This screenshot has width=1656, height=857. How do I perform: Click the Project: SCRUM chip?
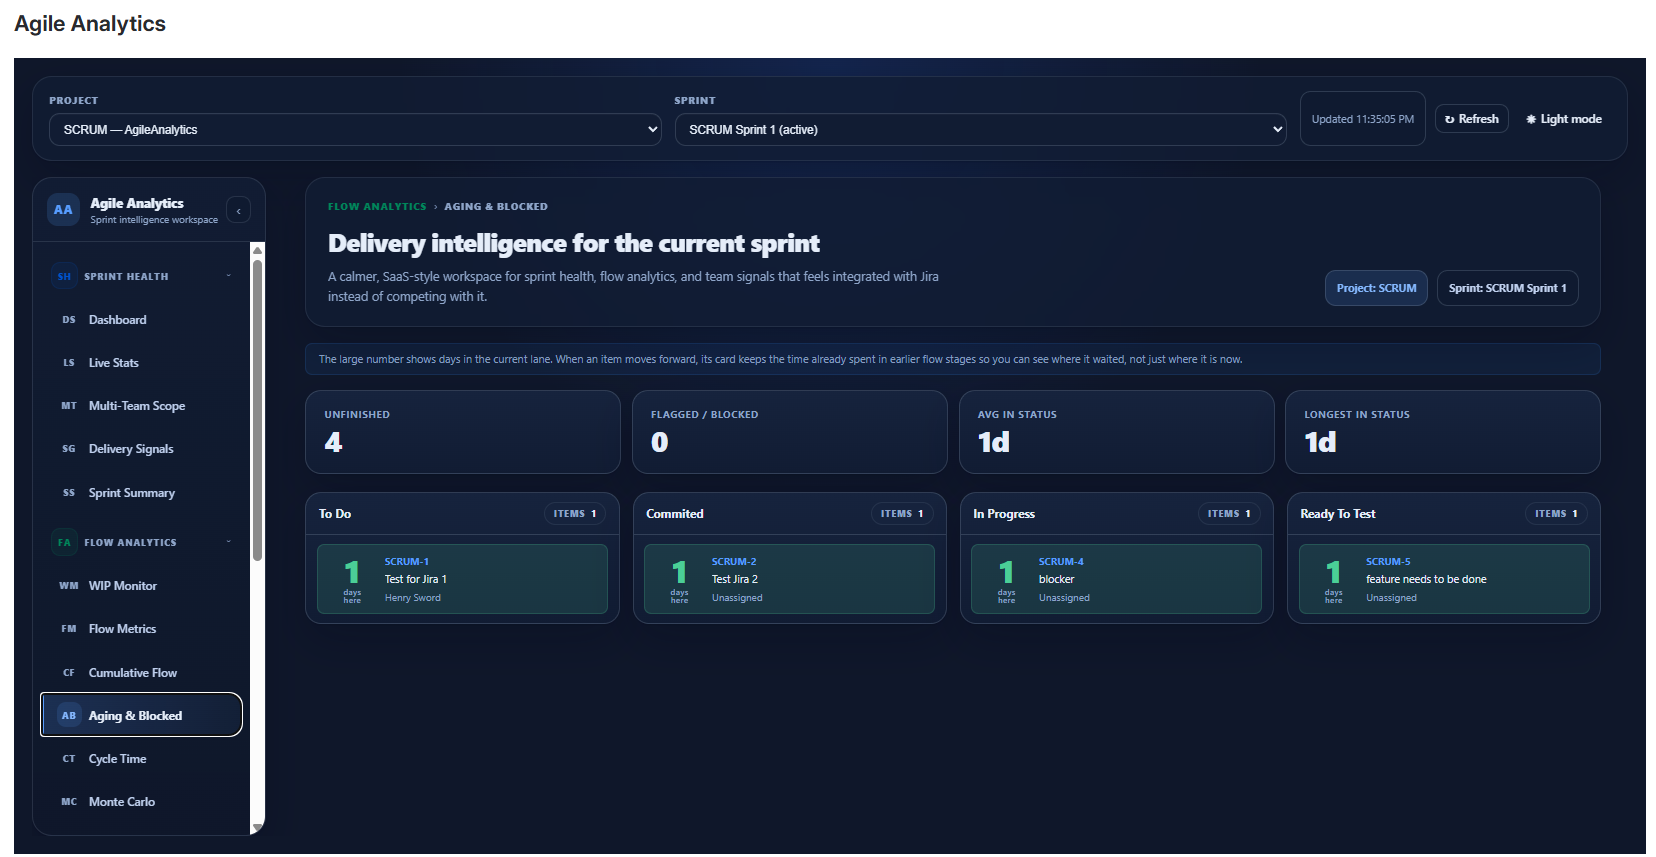1376,288
